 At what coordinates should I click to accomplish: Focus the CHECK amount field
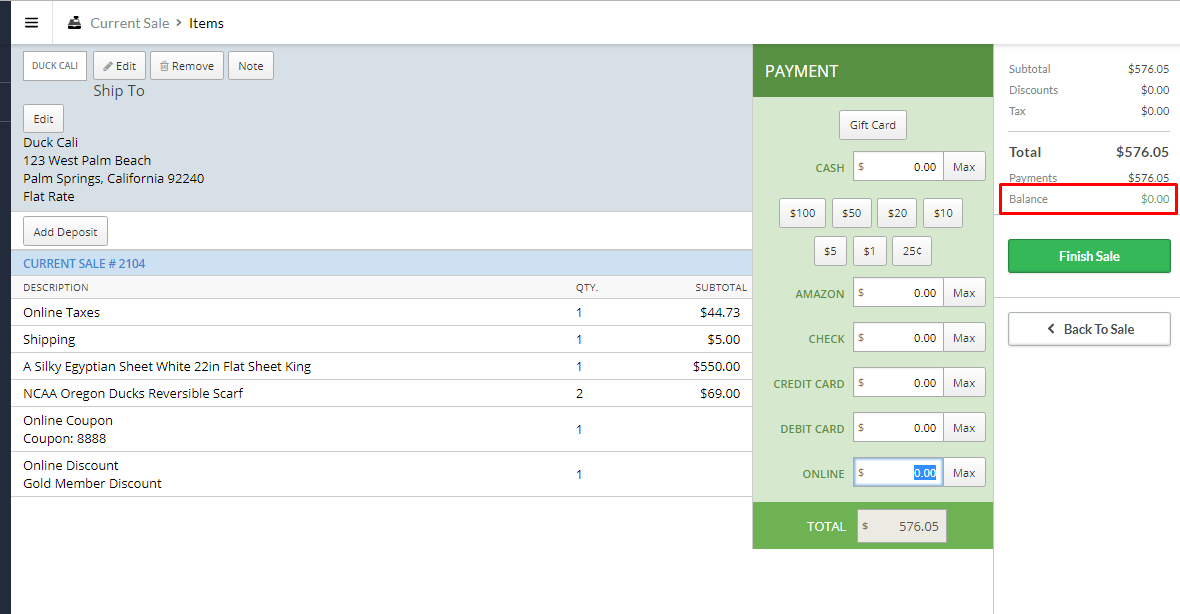(898, 338)
